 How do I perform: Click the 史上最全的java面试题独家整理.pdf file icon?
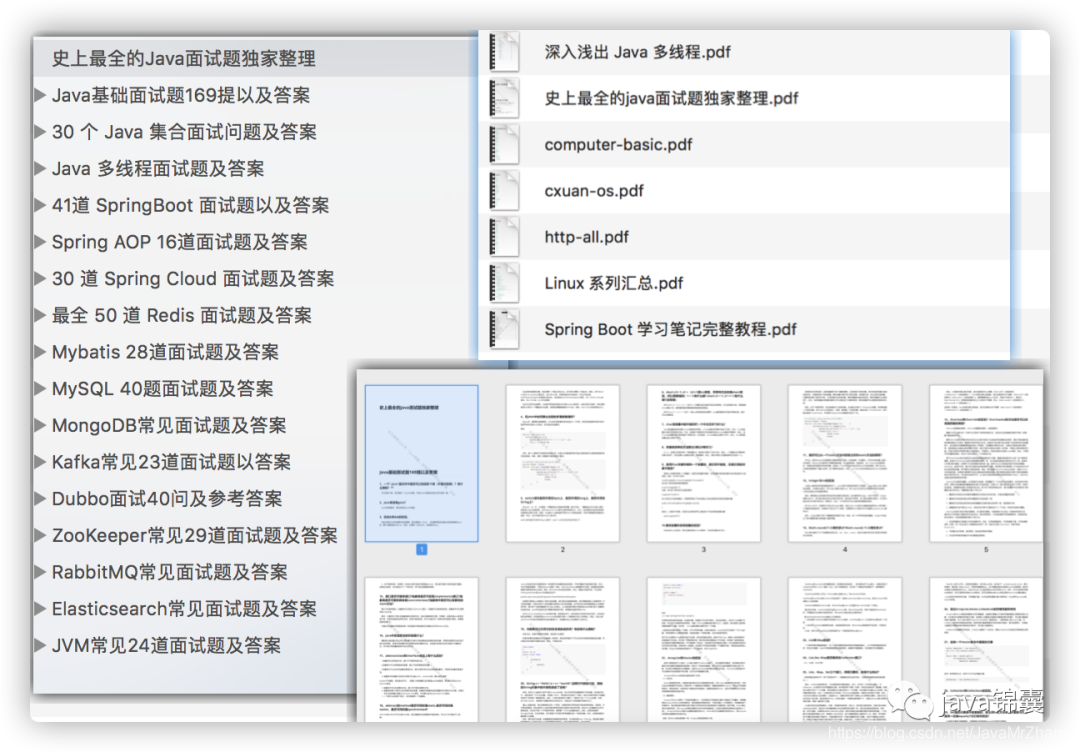coord(503,98)
